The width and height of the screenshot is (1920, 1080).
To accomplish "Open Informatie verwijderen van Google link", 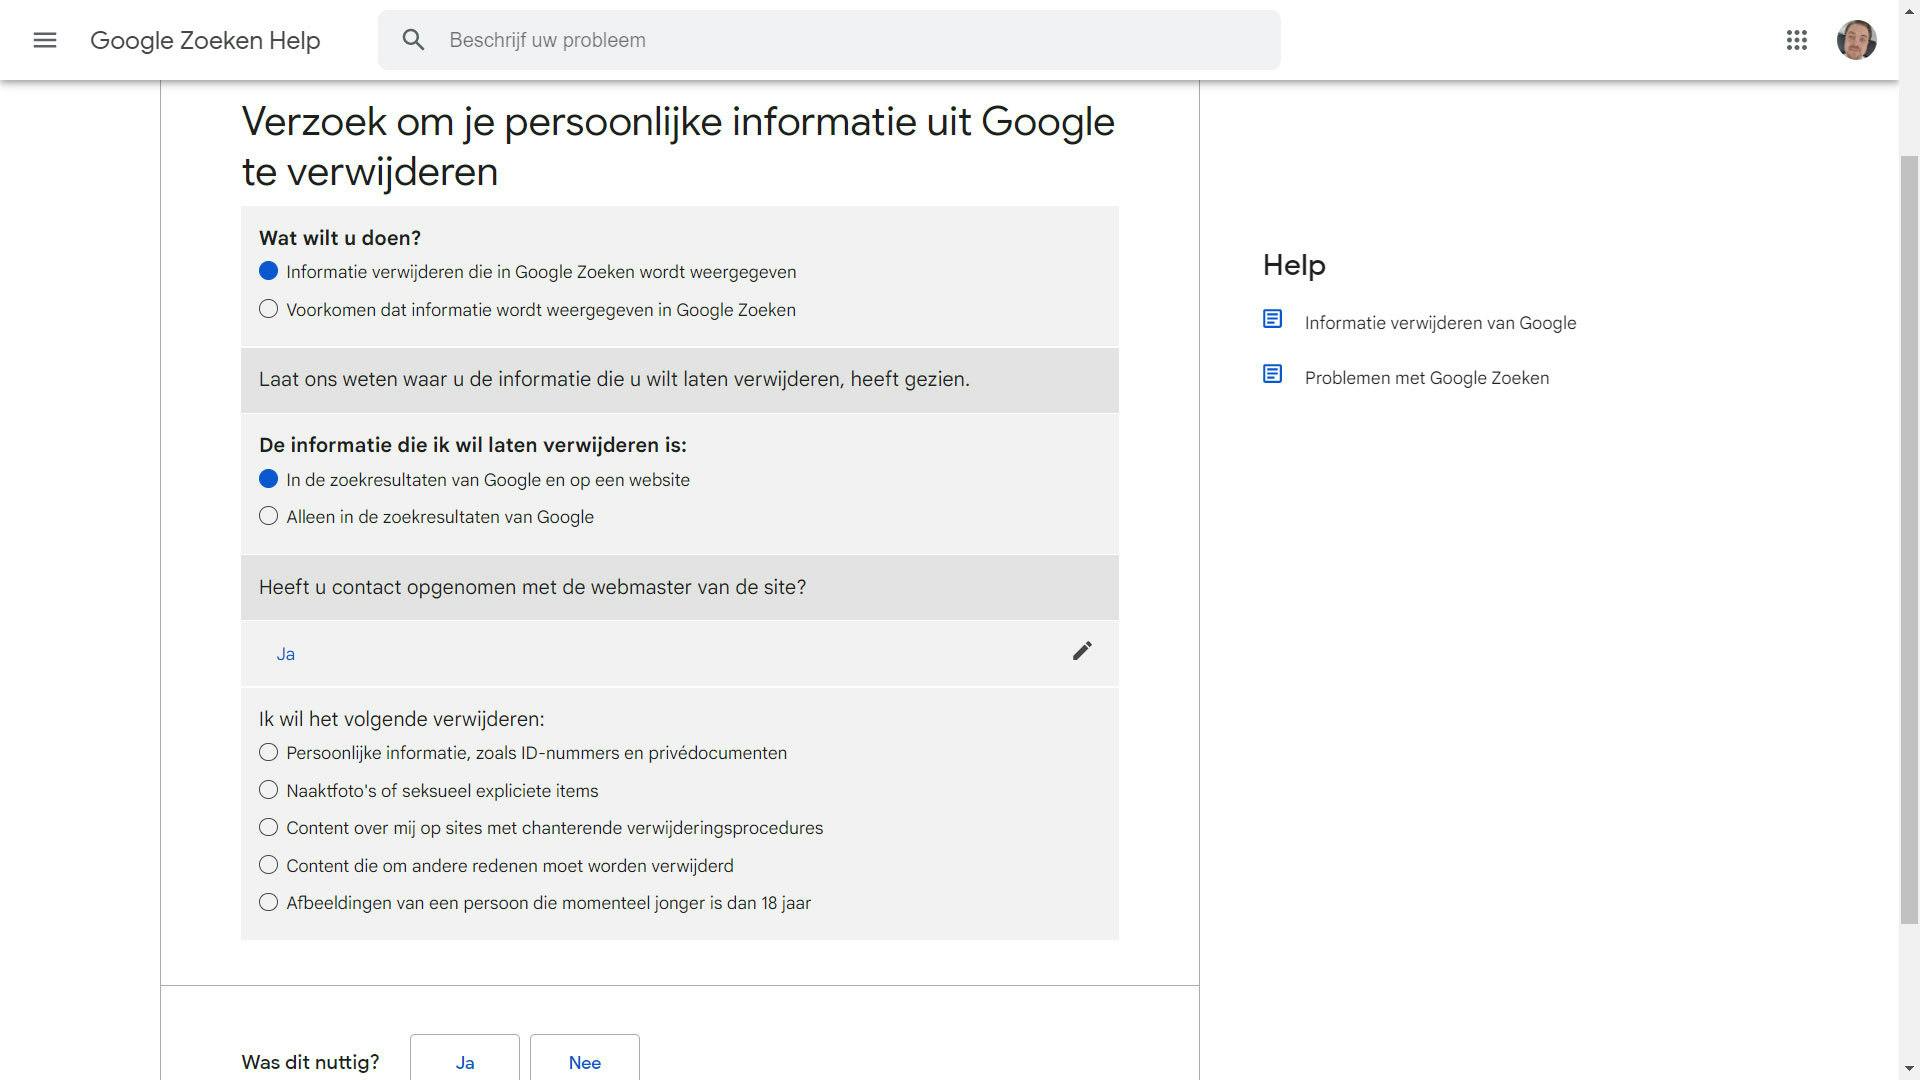I will [1440, 323].
